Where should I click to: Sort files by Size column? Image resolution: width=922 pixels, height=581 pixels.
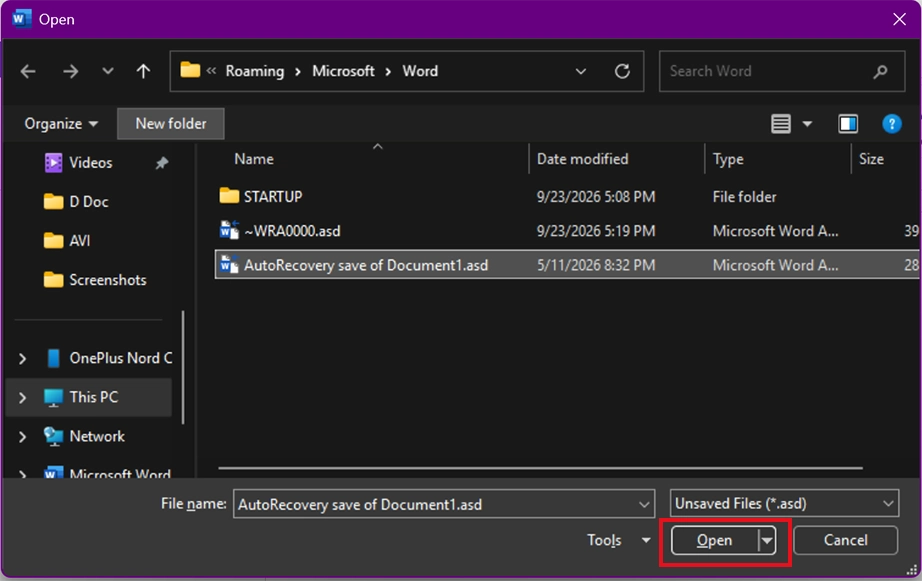(871, 159)
